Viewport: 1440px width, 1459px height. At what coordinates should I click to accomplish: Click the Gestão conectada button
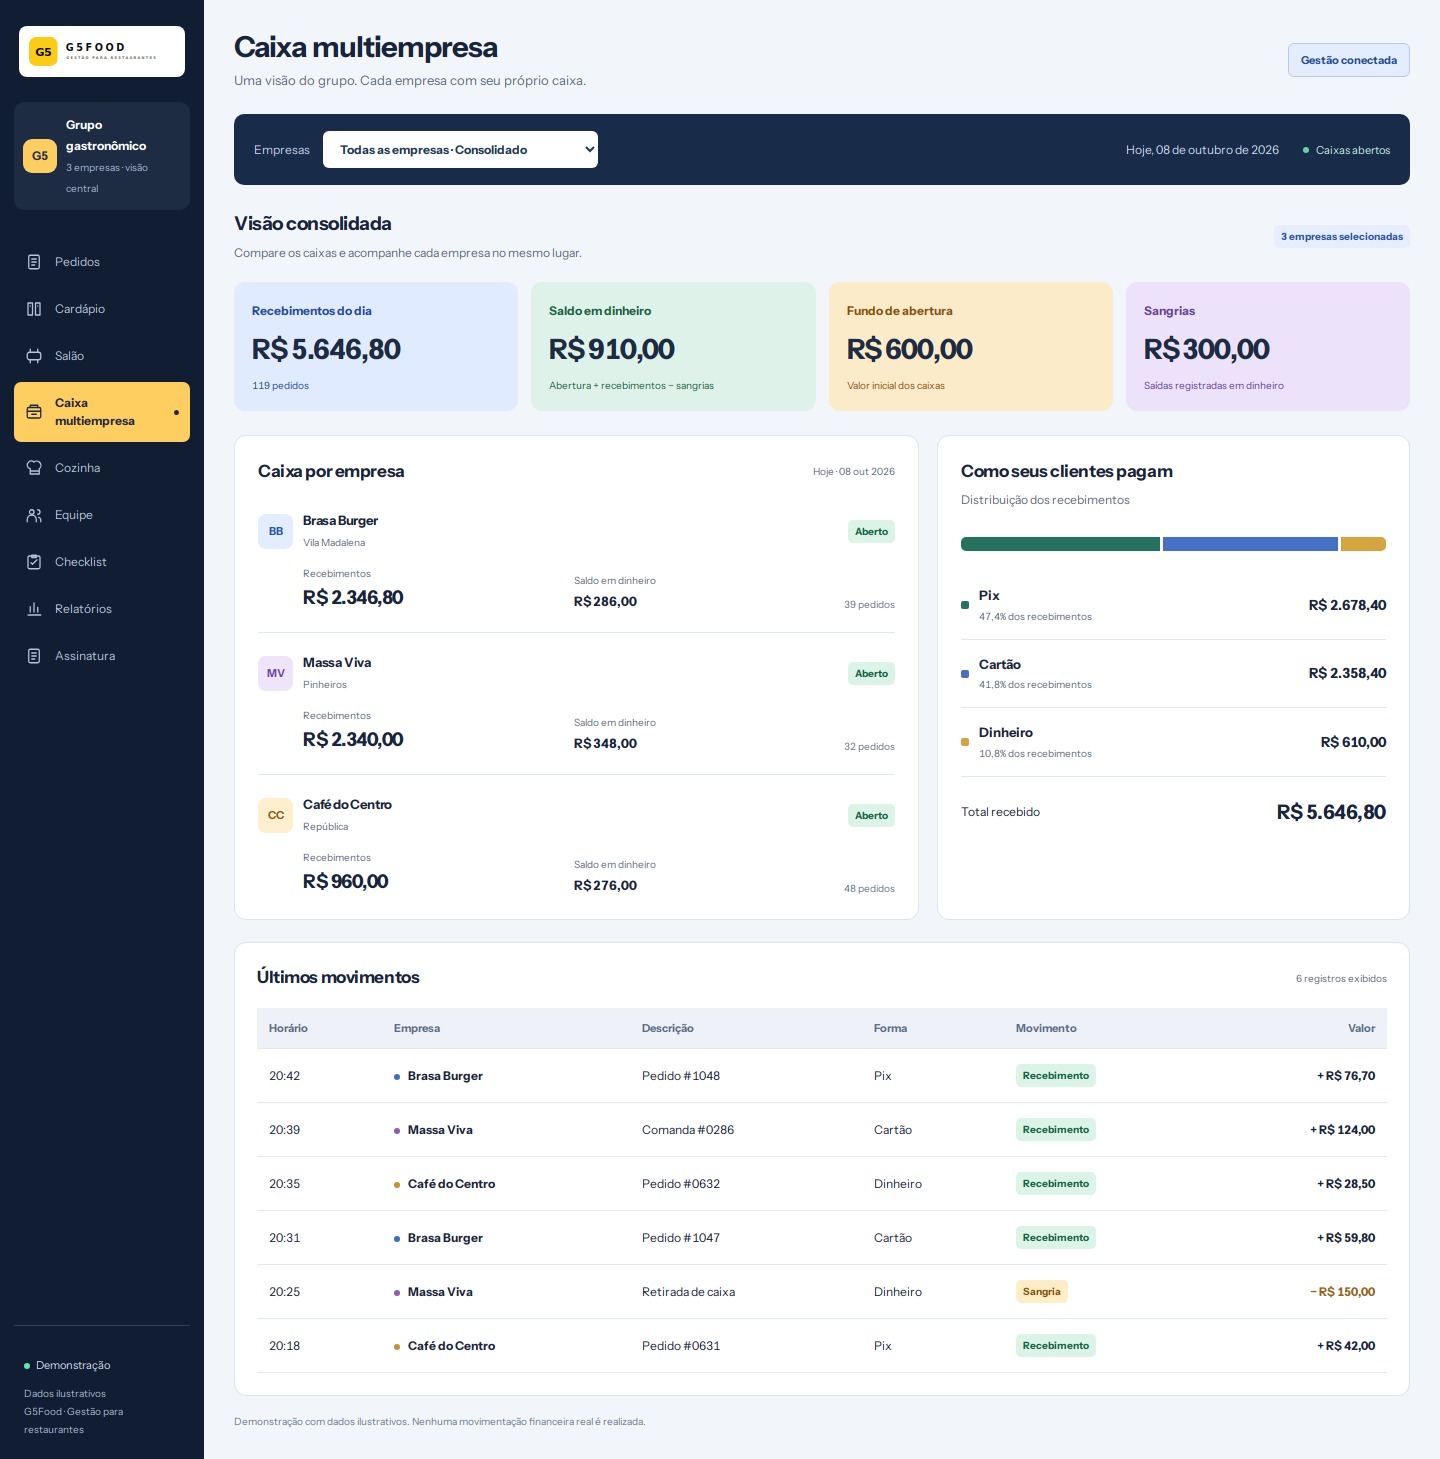(1349, 60)
